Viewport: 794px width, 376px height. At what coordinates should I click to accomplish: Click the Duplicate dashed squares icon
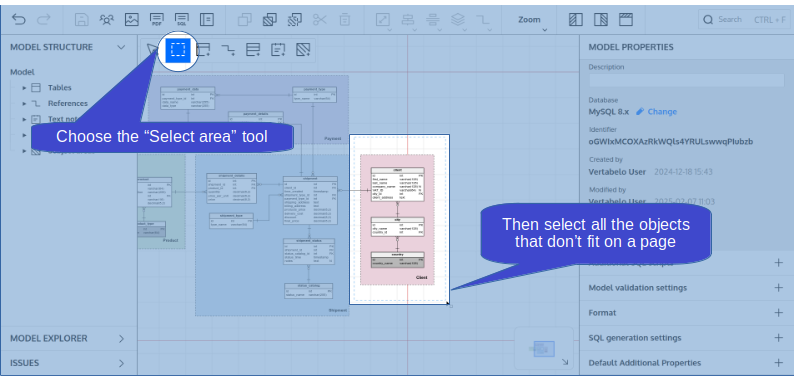[294, 20]
